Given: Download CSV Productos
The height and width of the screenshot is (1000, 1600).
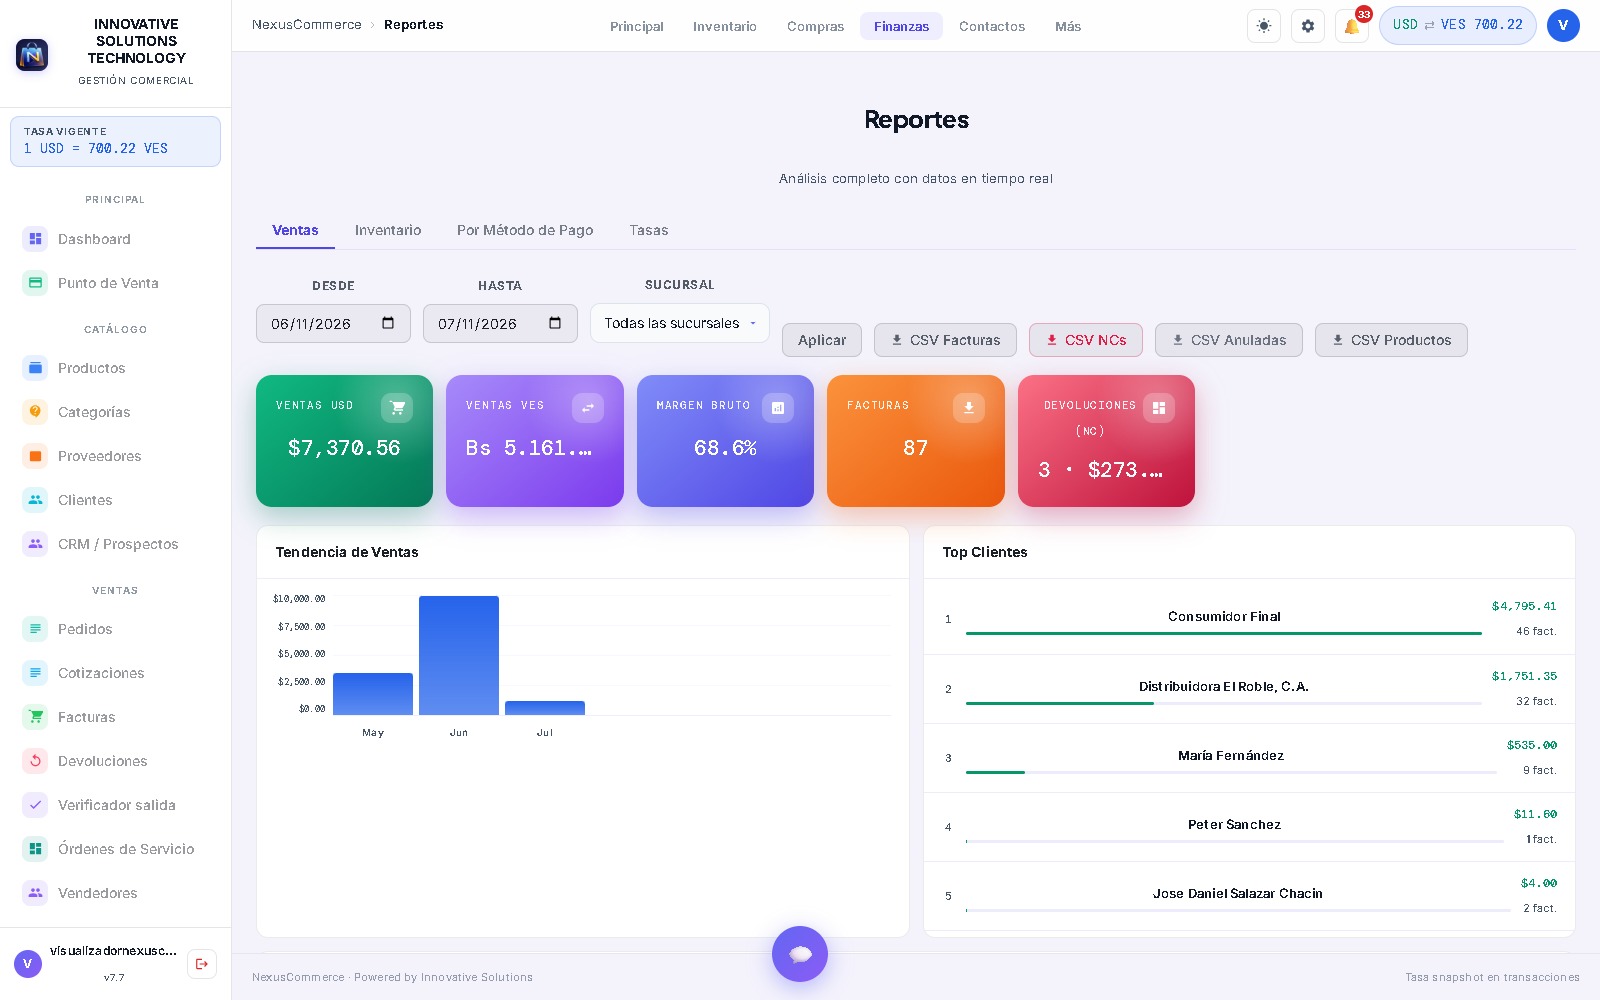Looking at the screenshot, I should pyautogui.click(x=1391, y=340).
